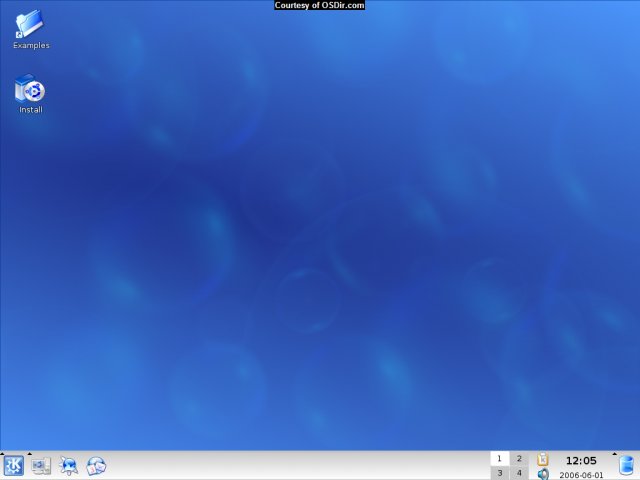
Task: Click the 2006-06-01 date text
Action: pos(581,475)
